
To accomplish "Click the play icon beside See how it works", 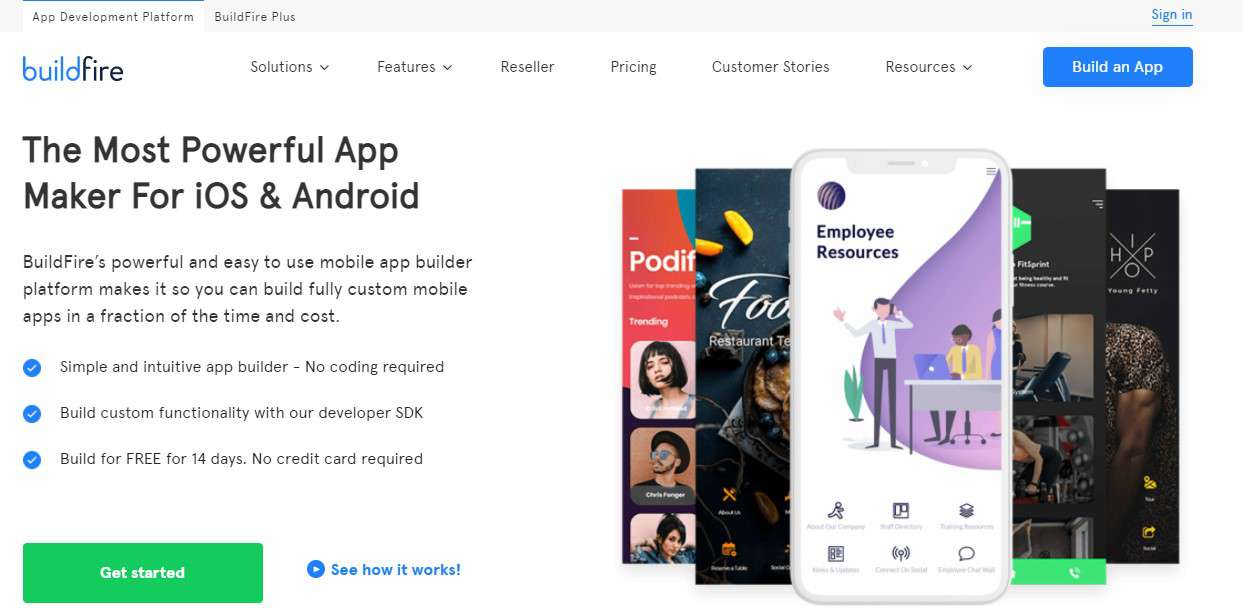I will [x=316, y=569].
